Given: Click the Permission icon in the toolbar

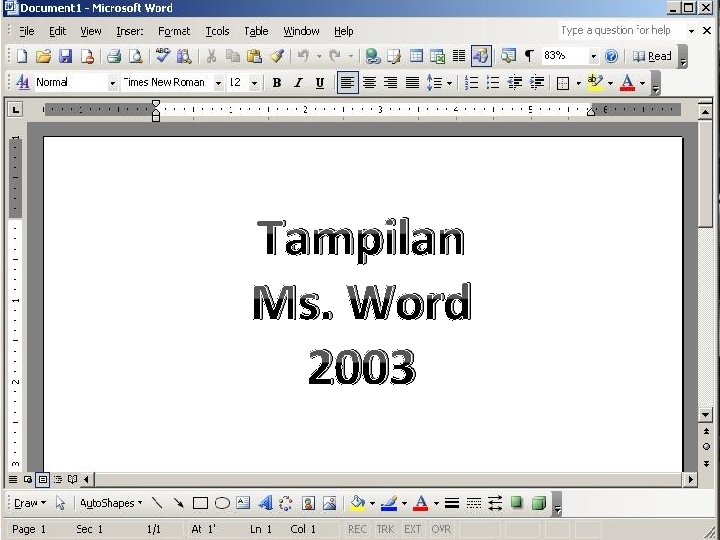Looking at the screenshot, I should [87, 56].
